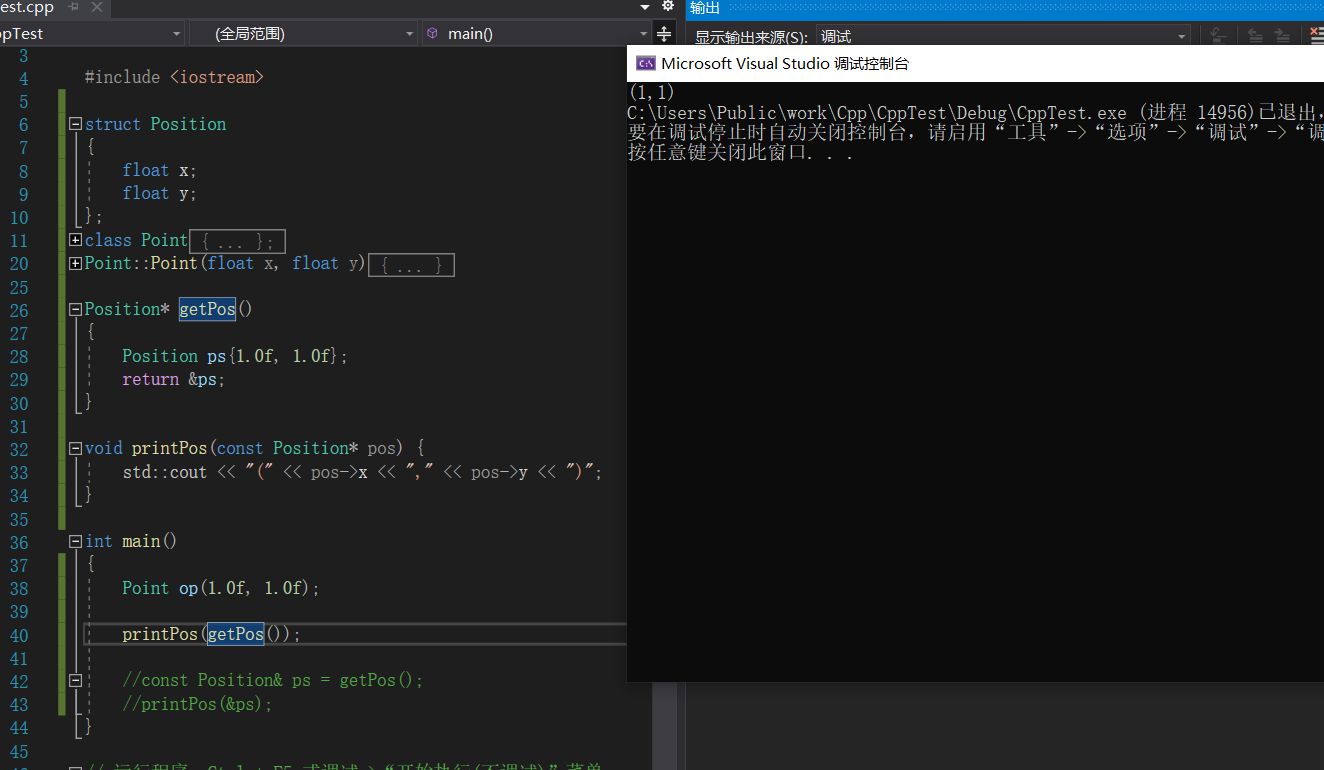
Task: Open the 全局范围 scope dropdown
Action: coord(303,34)
